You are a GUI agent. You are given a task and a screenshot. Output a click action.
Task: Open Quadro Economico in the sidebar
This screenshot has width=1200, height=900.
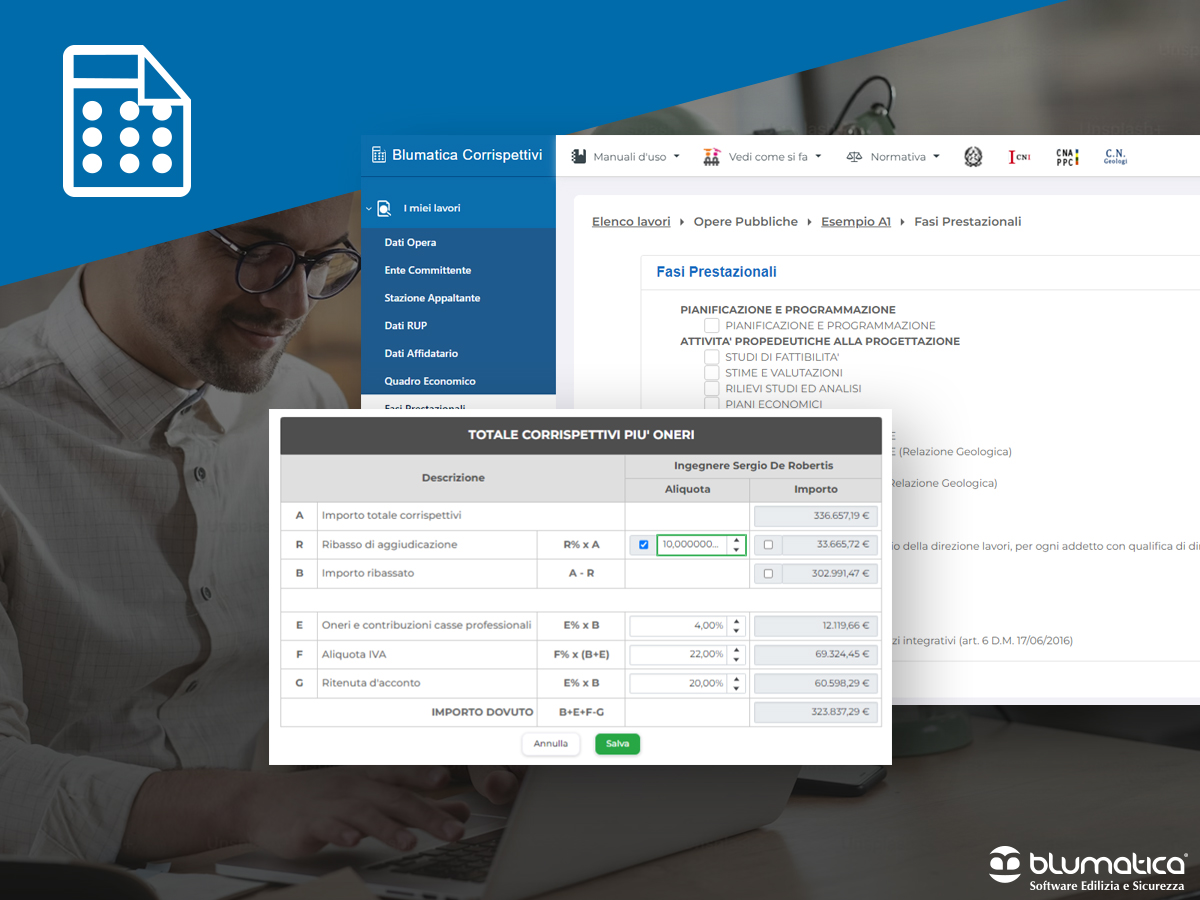[430, 381]
